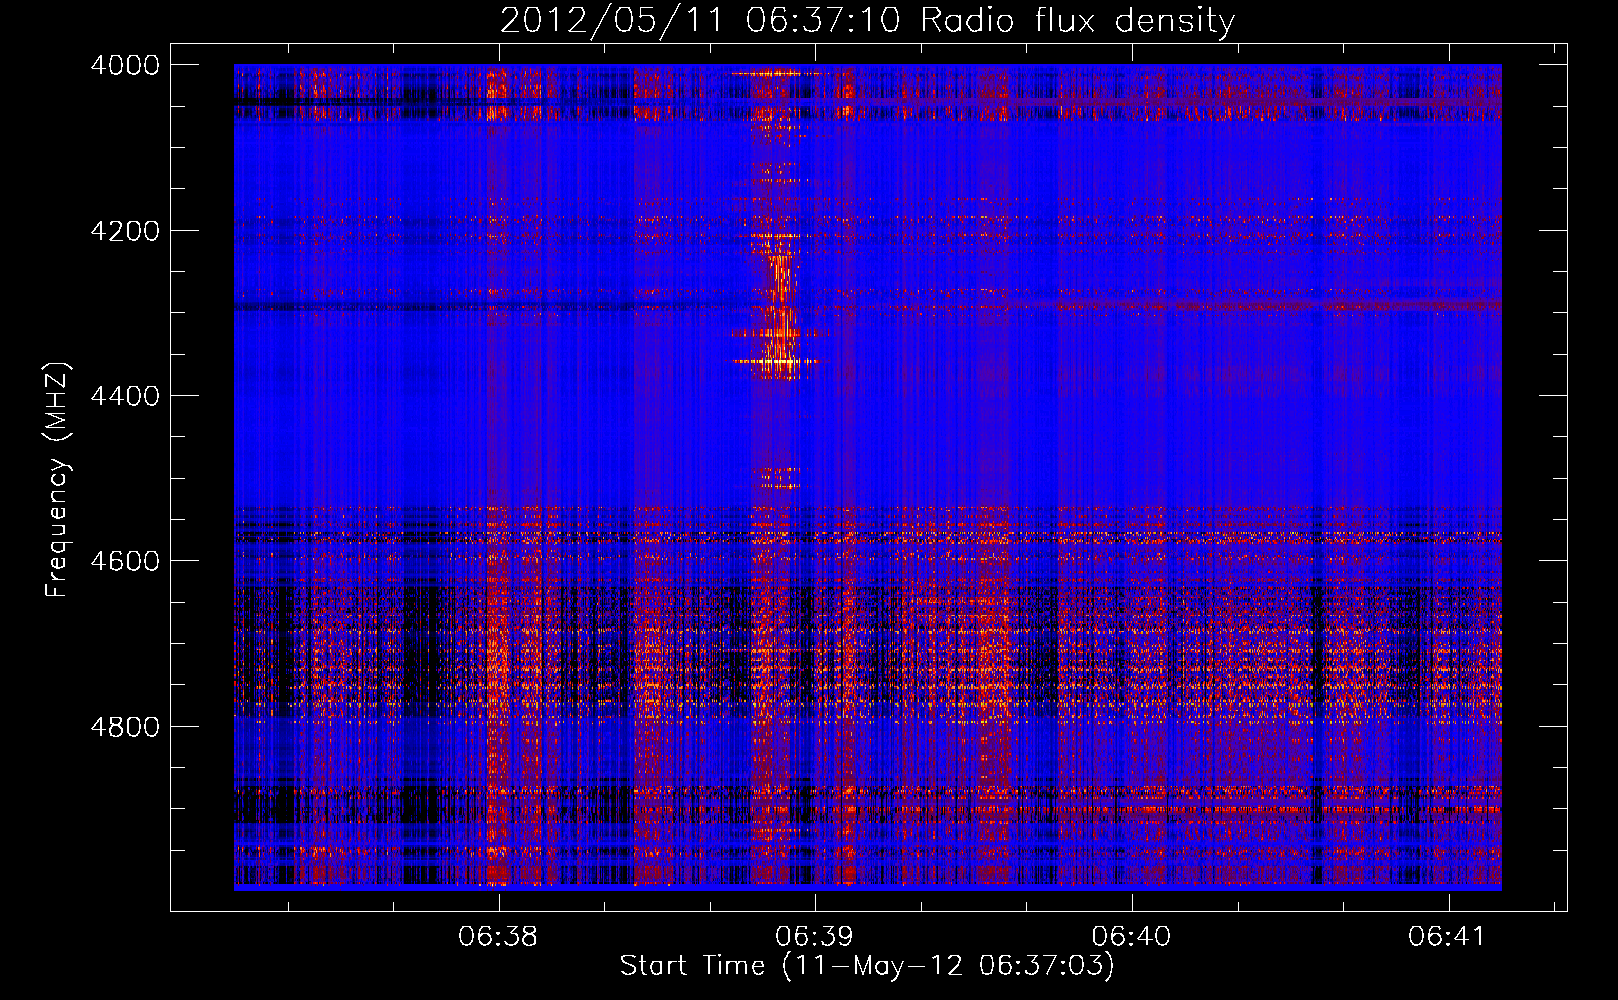The image size is (1618, 1000).
Task: Click the 'Frequency (MHZ)' axis title
Action: coord(58,480)
